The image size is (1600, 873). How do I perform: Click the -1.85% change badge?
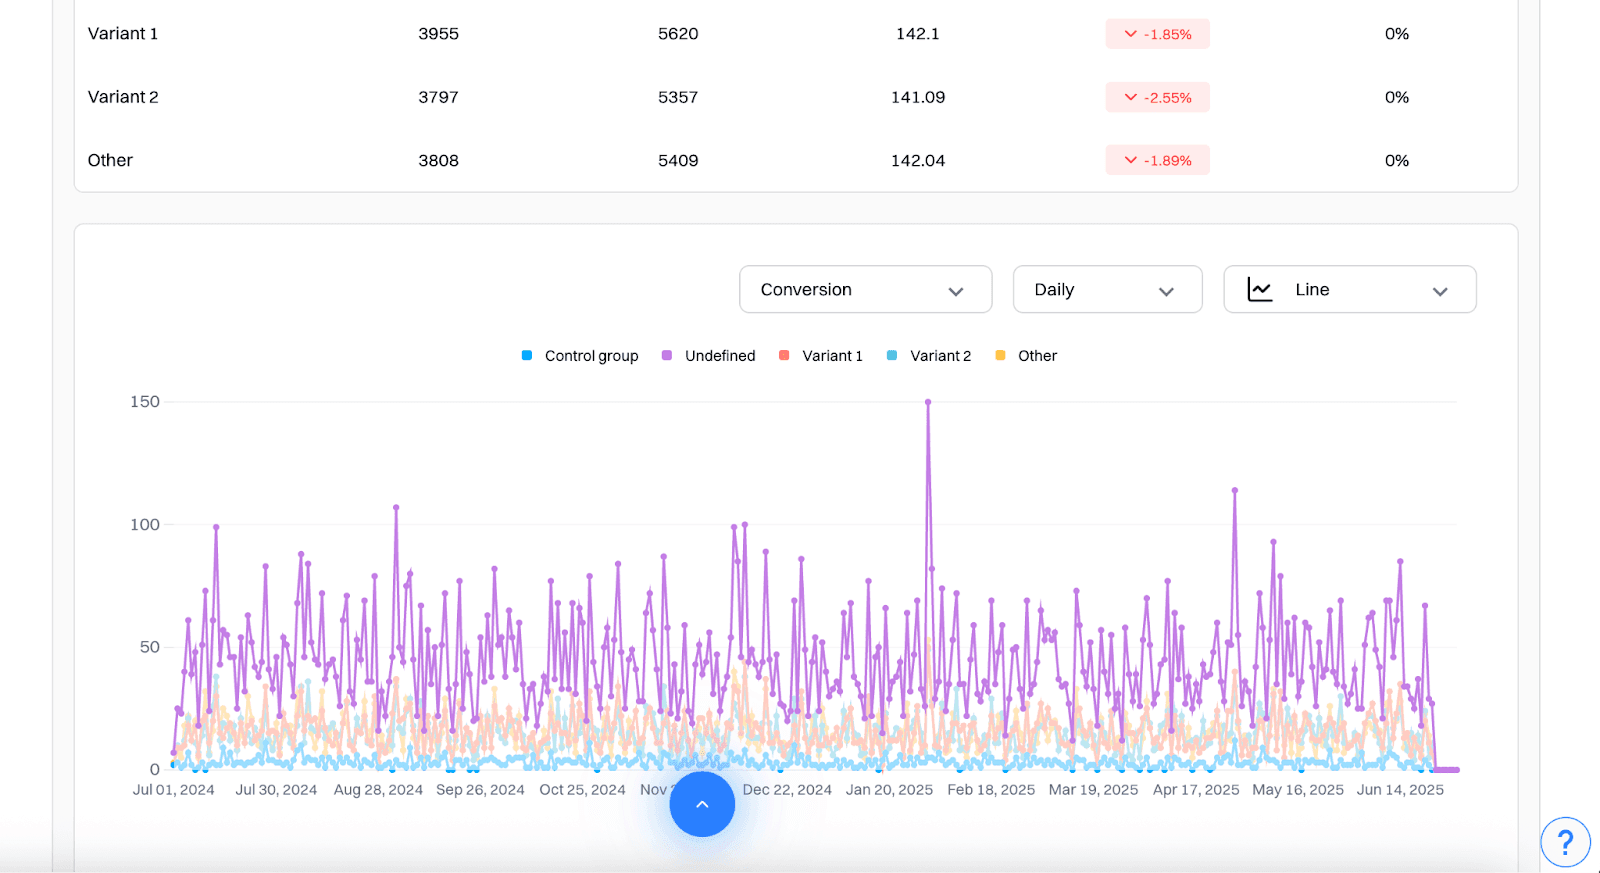coord(1157,34)
